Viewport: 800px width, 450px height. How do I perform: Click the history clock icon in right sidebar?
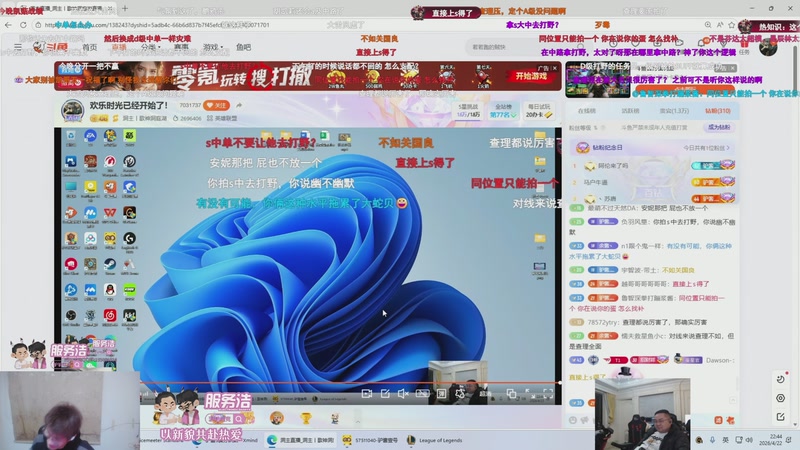(x=780, y=379)
